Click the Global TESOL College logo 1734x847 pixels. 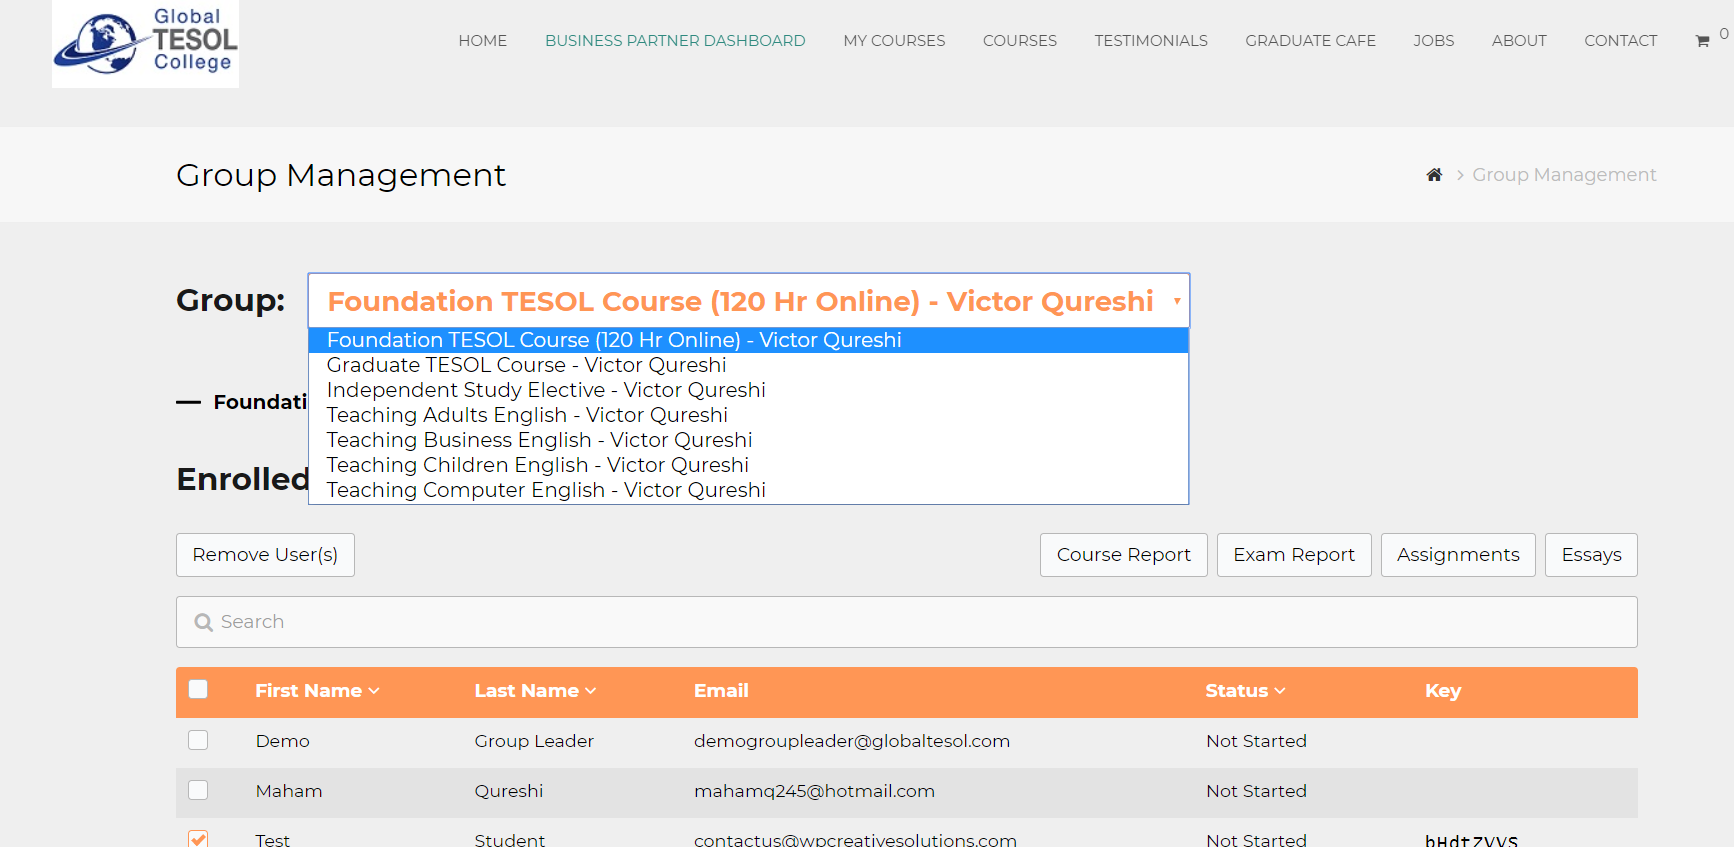(145, 42)
